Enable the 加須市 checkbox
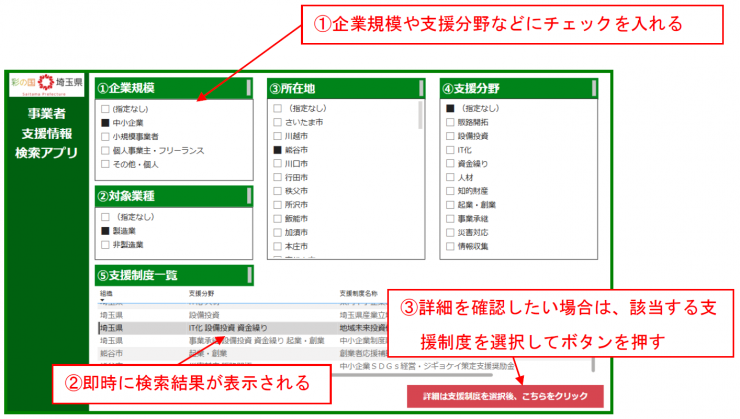The height and width of the screenshot is (419, 740). coord(278,233)
